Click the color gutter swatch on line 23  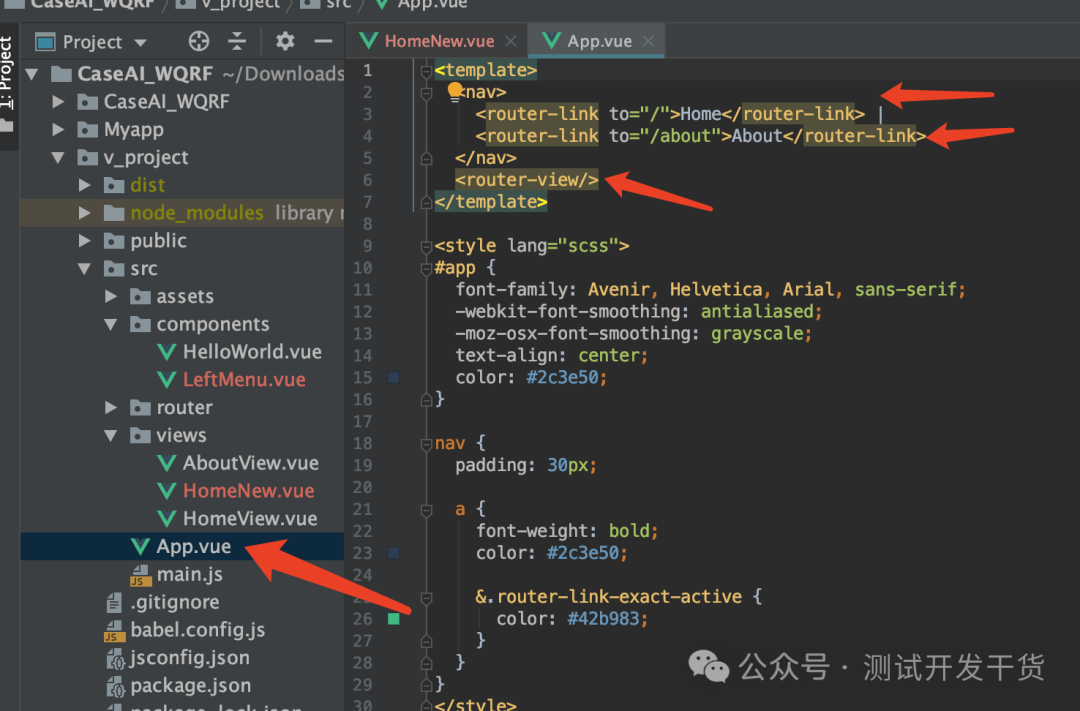coord(394,553)
